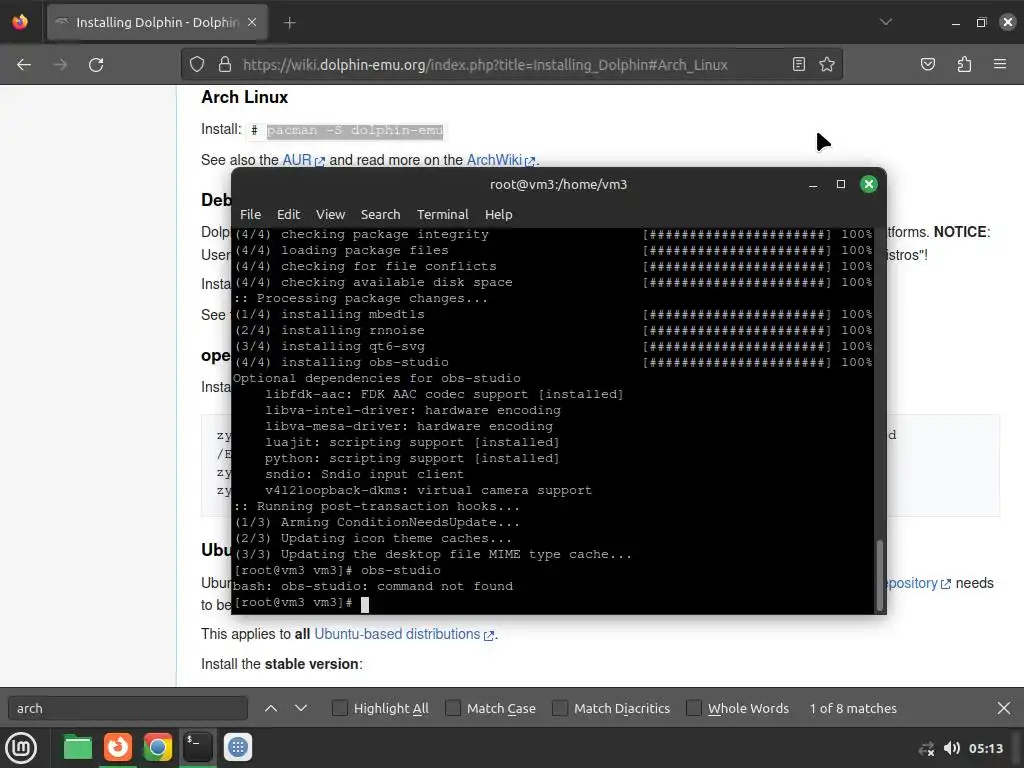Enable Highlight All checkbox
The width and height of the screenshot is (1024, 768).
pos(340,708)
